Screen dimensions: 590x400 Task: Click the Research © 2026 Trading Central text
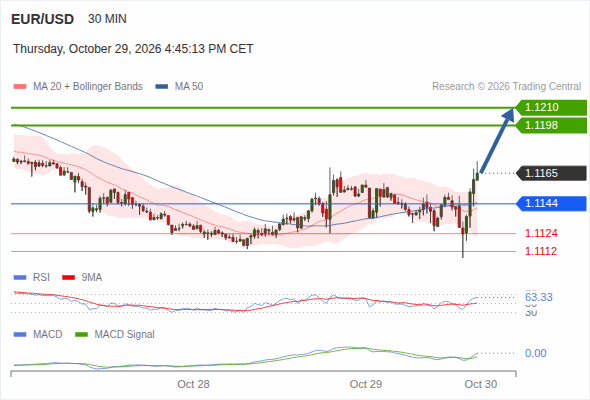tap(506, 87)
